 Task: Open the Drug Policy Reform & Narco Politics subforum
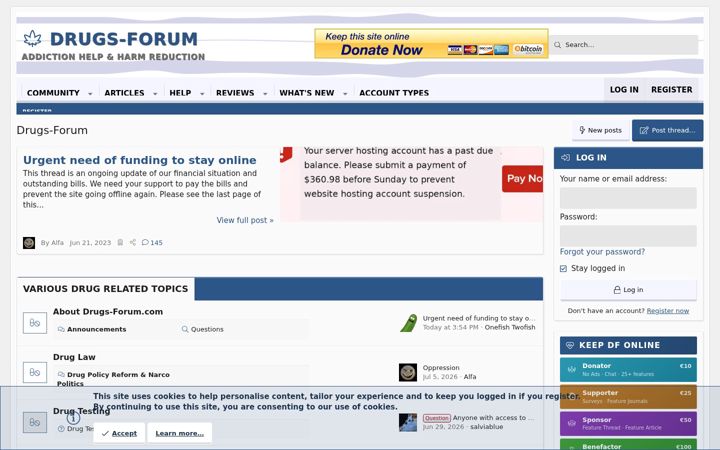tap(113, 379)
